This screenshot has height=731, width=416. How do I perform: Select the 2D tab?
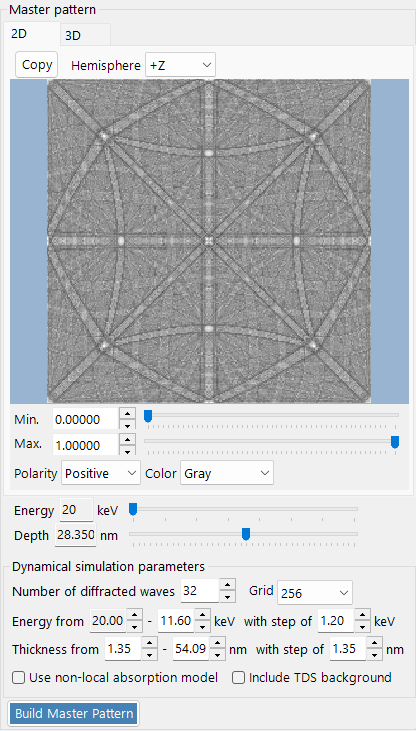point(32,34)
